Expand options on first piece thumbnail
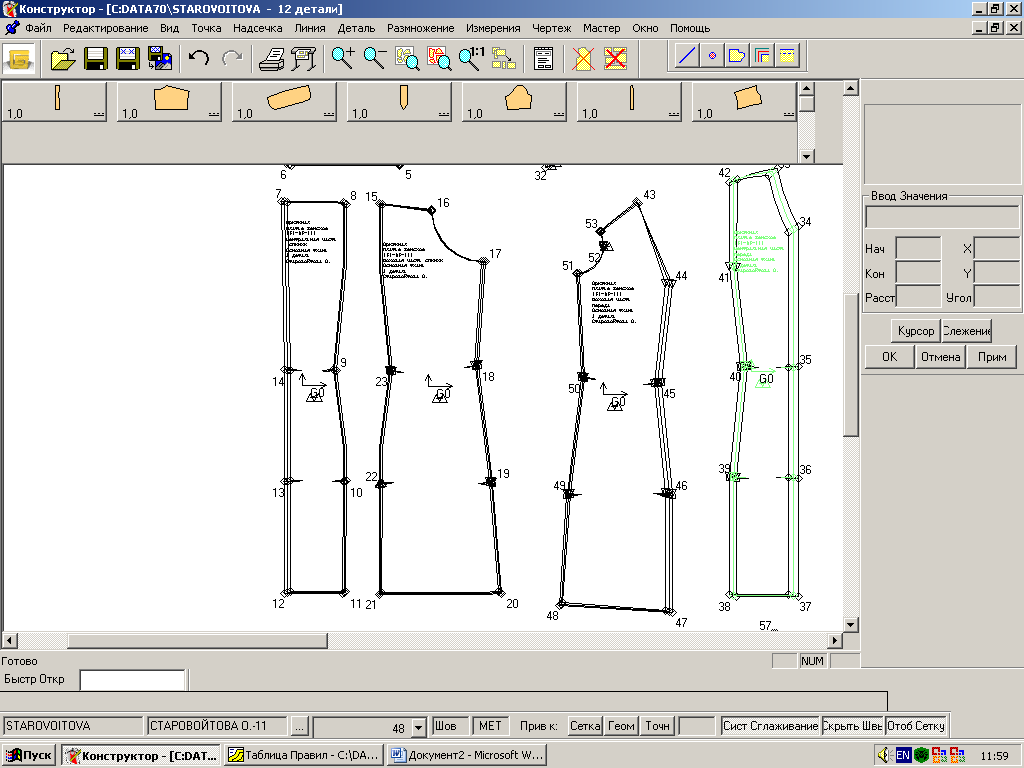 click(99, 115)
